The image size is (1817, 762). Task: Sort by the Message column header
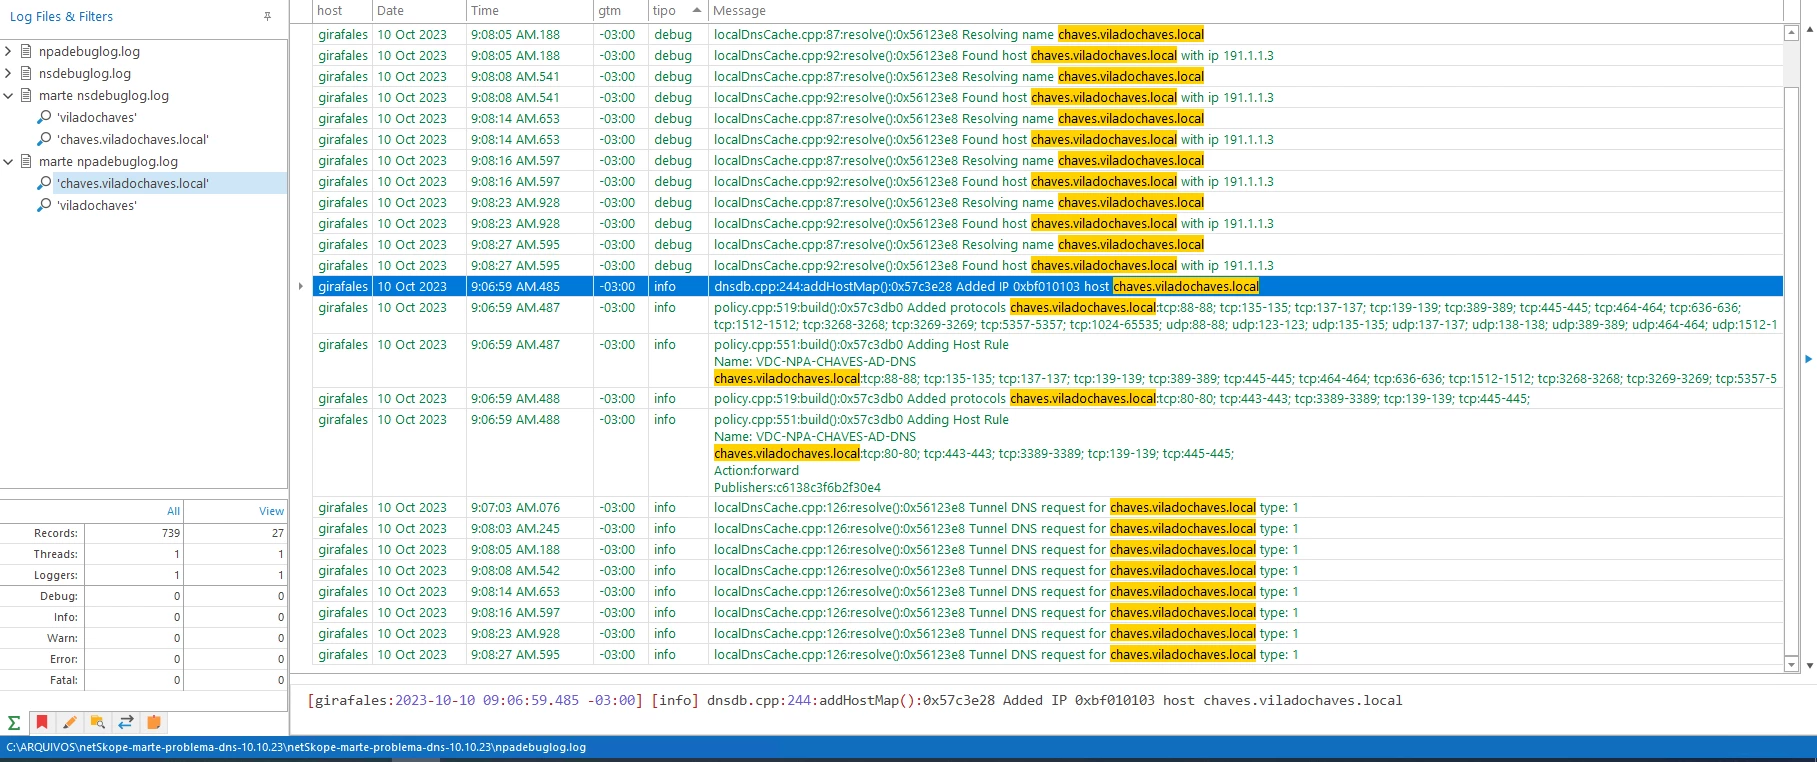pos(1245,10)
